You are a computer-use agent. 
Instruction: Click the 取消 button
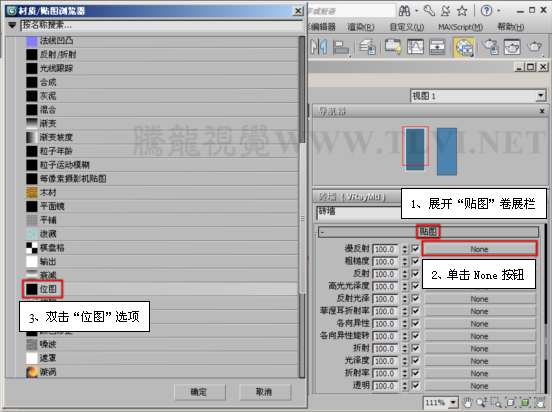pyautogui.click(x=264, y=392)
